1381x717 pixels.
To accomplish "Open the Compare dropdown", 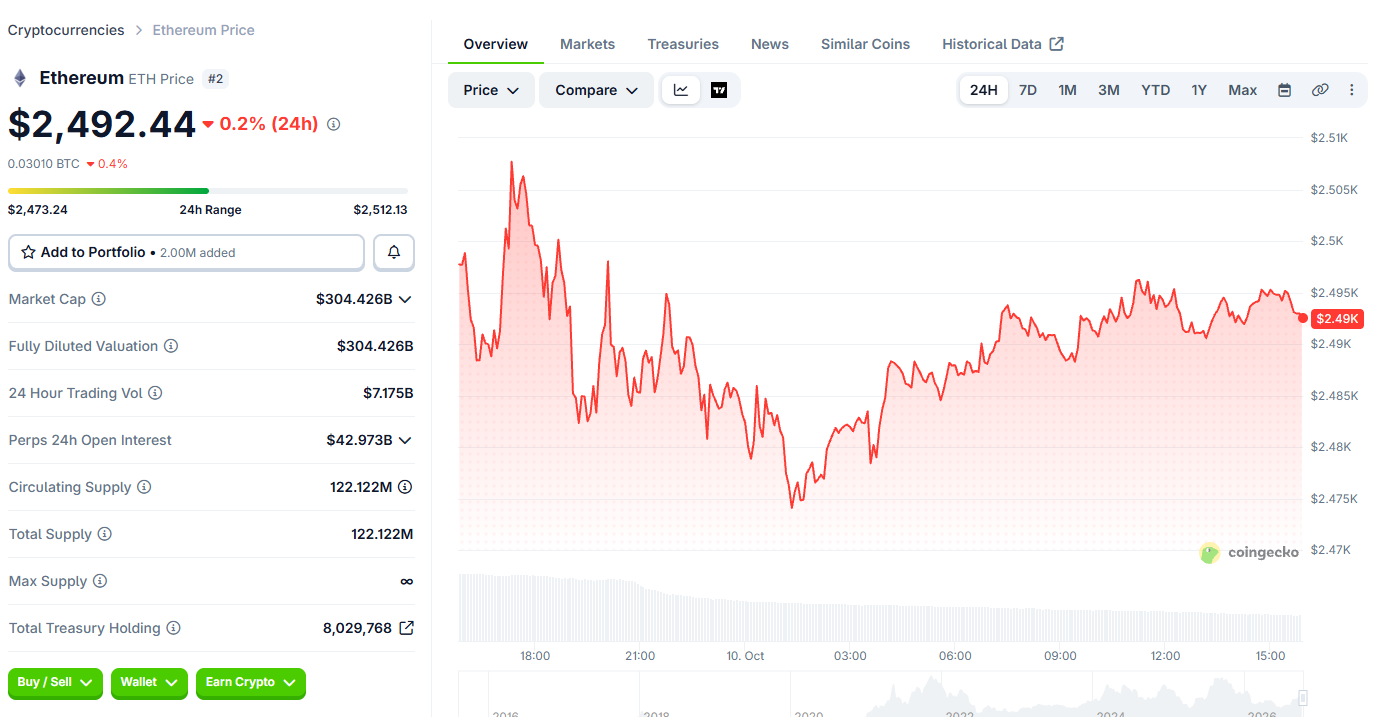I will pyautogui.click(x=597, y=90).
